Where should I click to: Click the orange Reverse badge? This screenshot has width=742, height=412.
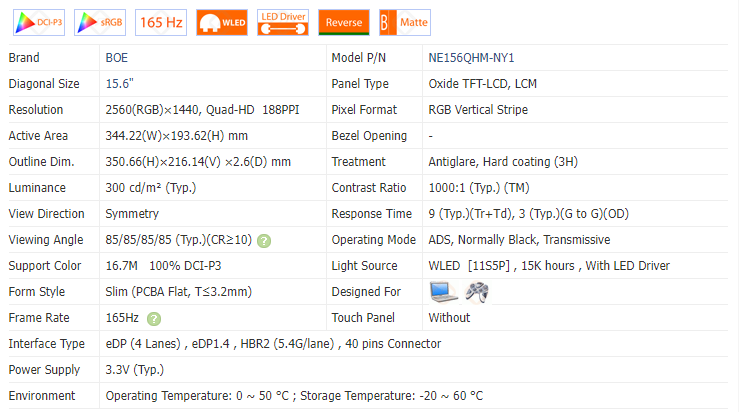(344, 21)
